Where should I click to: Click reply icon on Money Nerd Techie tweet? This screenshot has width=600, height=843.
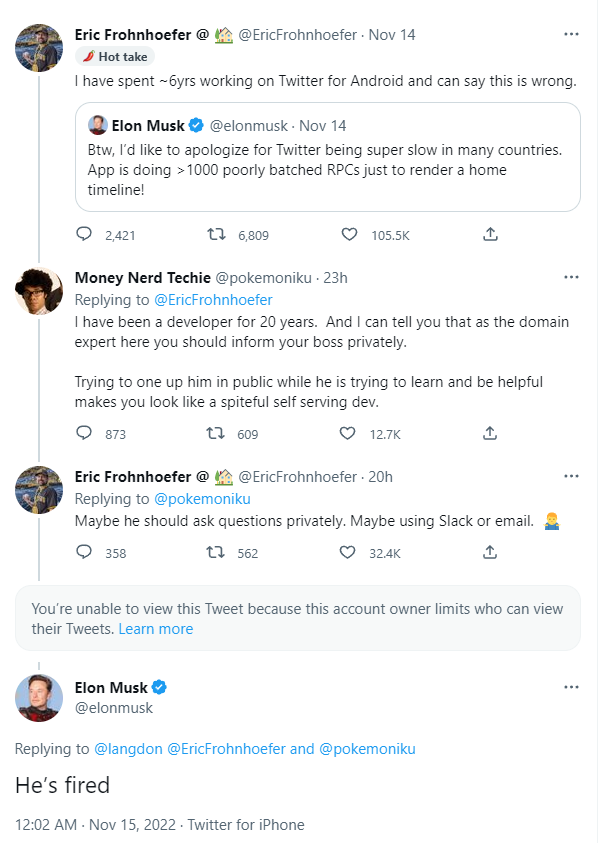[x=84, y=434]
